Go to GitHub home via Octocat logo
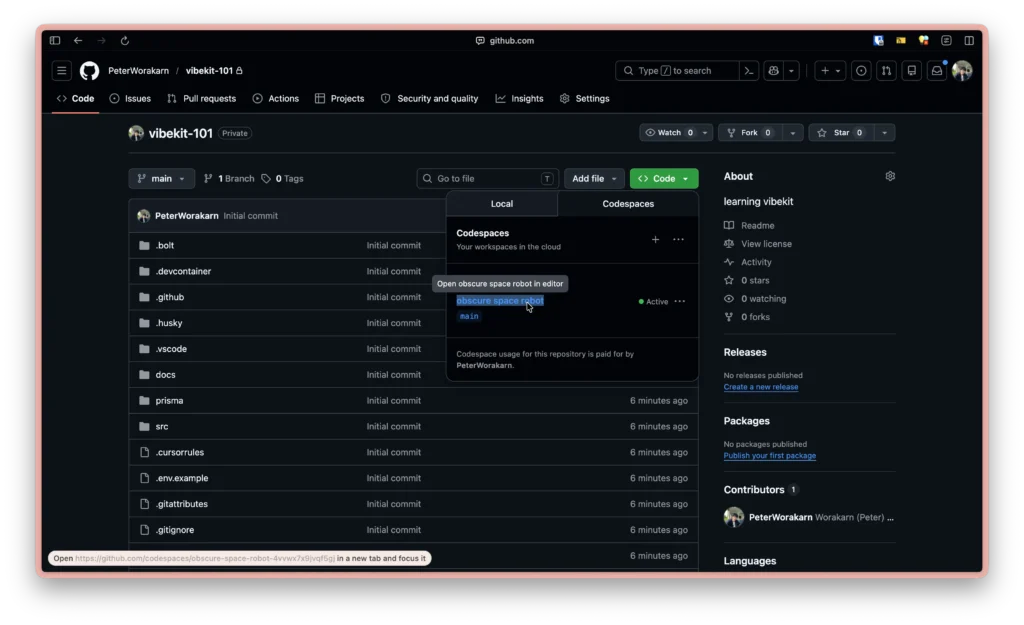This screenshot has height=625, width=1024. [89, 71]
